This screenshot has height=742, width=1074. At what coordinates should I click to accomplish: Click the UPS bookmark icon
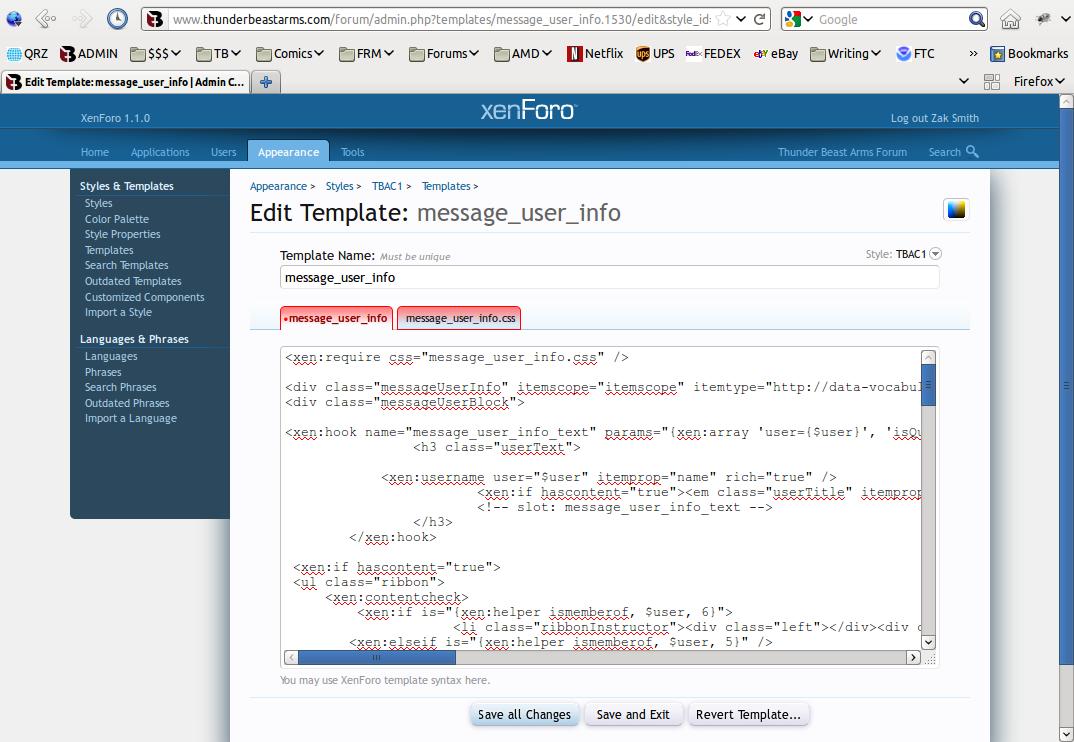click(x=642, y=54)
